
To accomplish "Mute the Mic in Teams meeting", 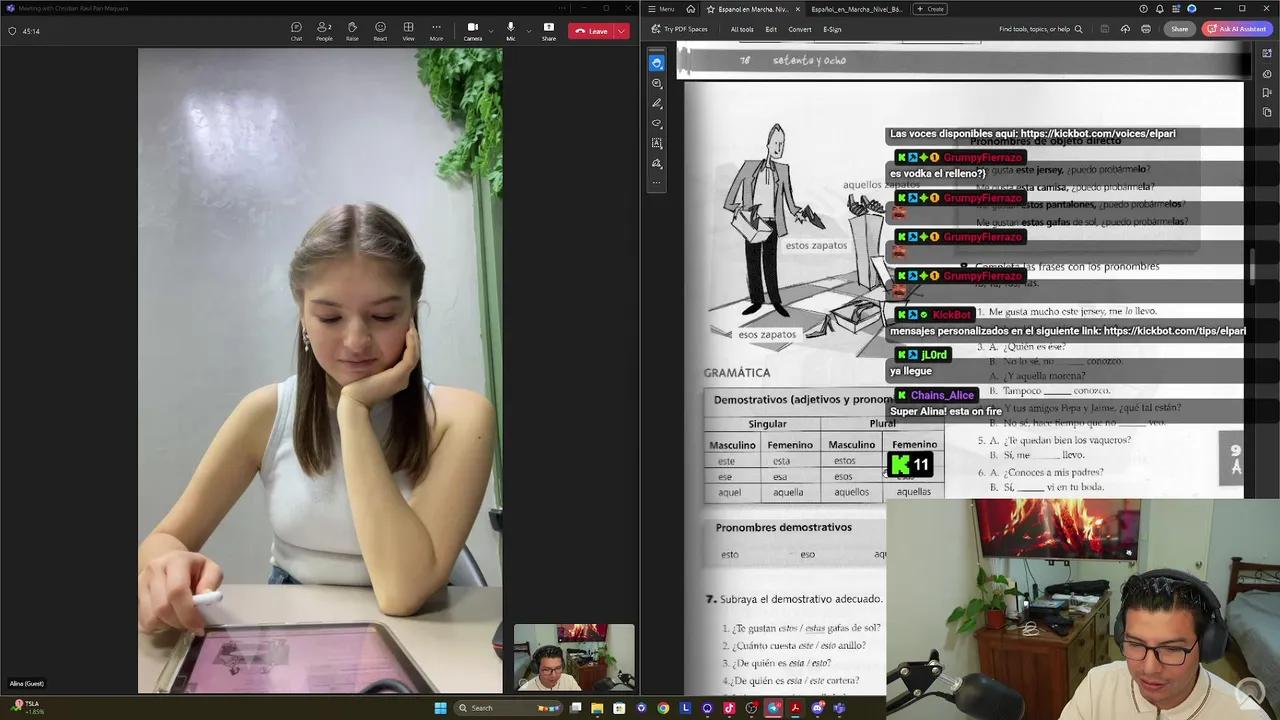I will pyautogui.click(x=510, y=31).
